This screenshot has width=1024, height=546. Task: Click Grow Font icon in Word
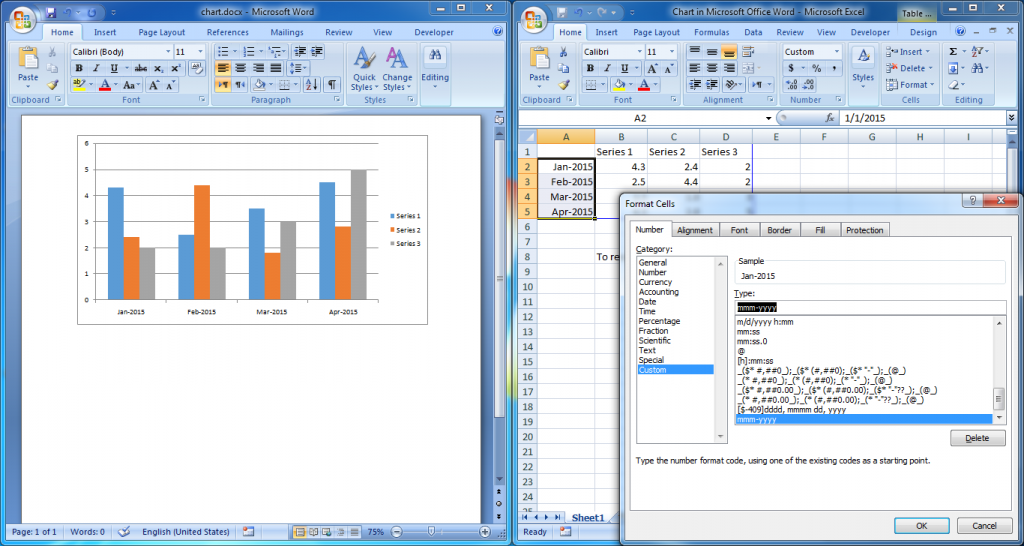coord(154,85)
